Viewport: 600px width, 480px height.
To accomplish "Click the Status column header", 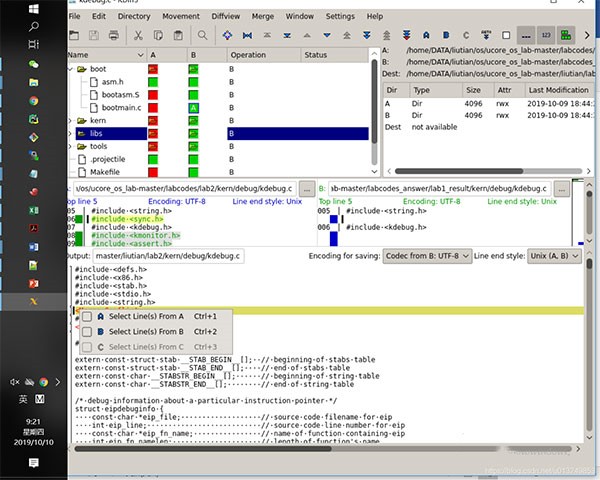I will pos(335,55).
